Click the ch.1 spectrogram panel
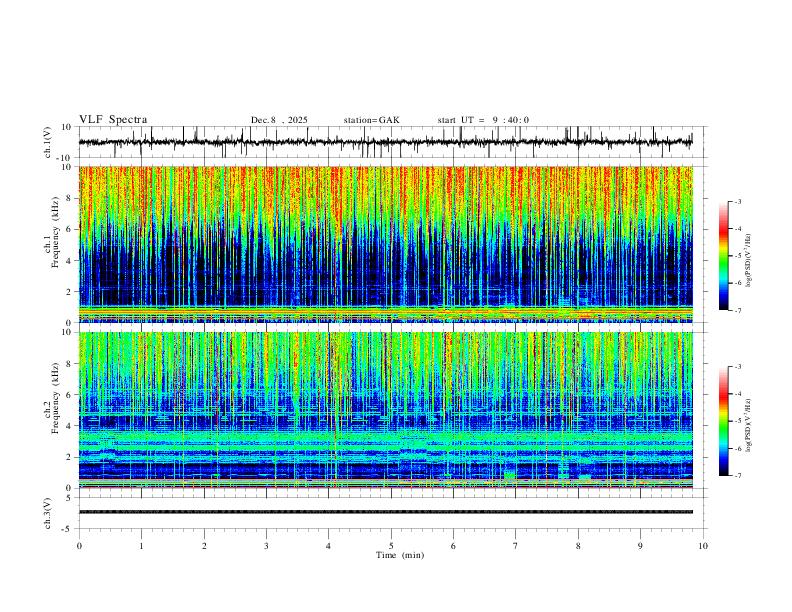 [386, 244]
